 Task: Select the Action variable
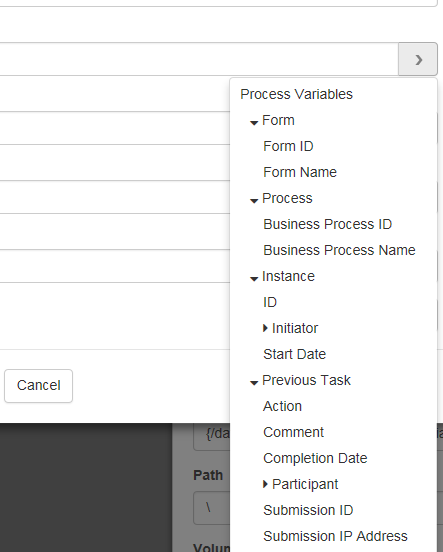[282, 406]
